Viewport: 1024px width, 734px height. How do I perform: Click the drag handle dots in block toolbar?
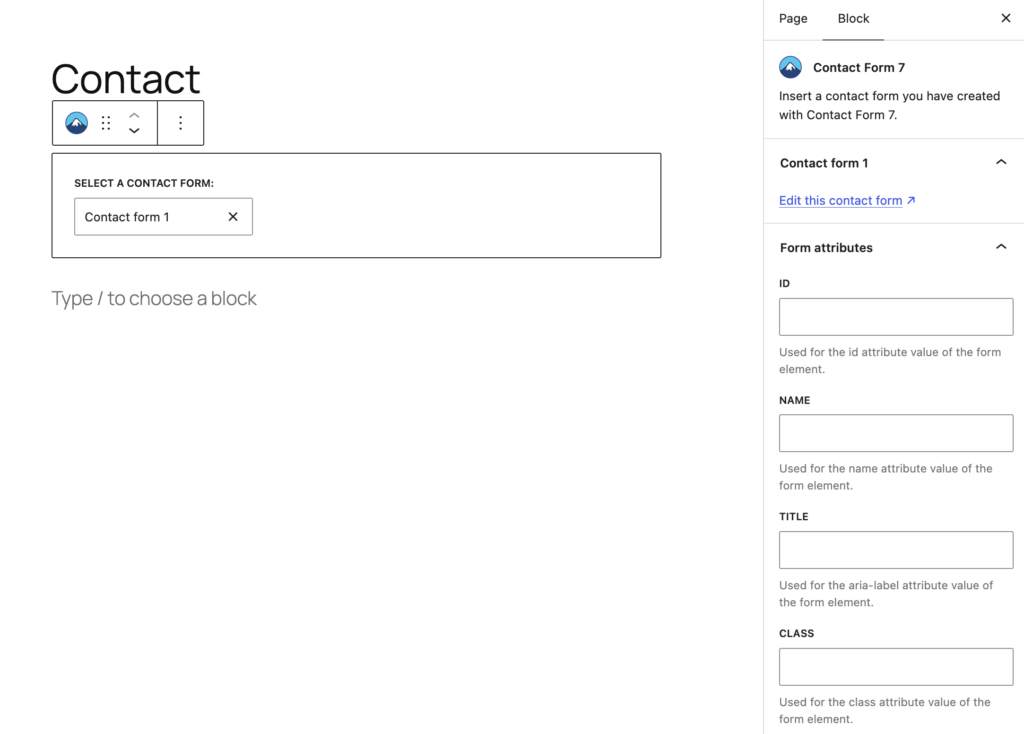pyautogui.click(x=106, y=123)
